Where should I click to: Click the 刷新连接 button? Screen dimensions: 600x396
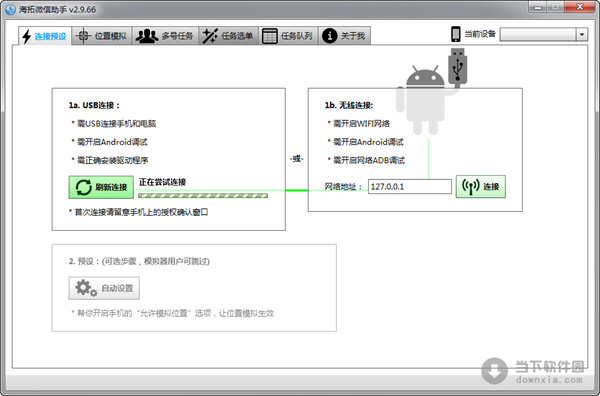click(x=101, y=187)
